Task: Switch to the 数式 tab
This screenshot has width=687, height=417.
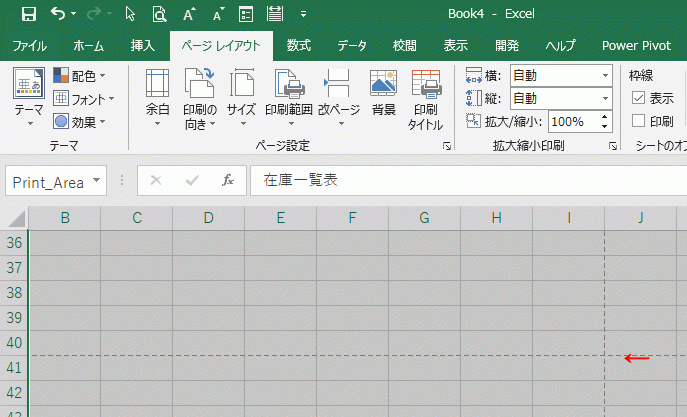Action: point(299,46)
